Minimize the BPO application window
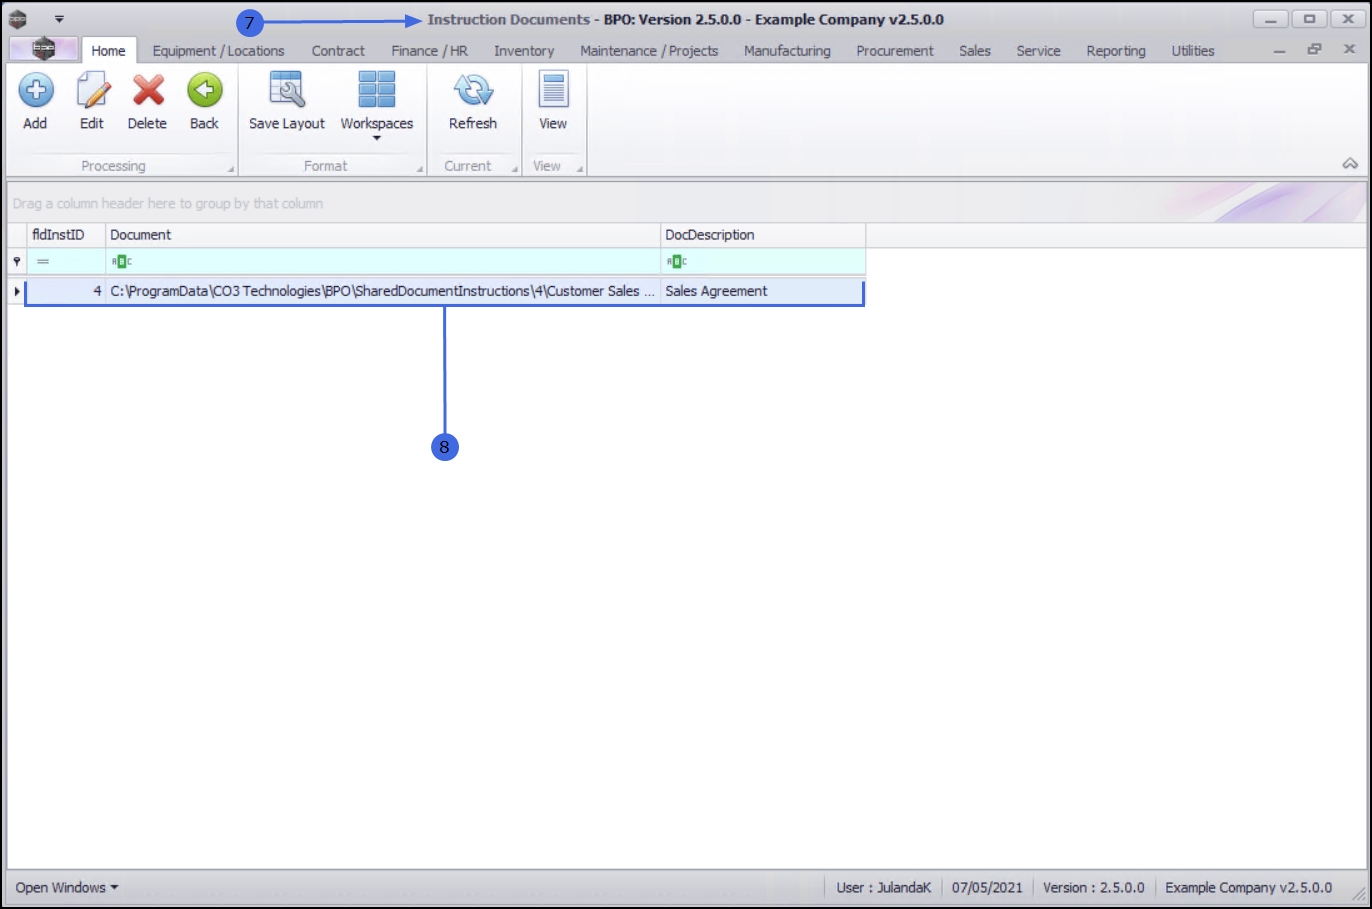Image resolution: width=1372 pixels, height=909 pixels. point(1270,19)
